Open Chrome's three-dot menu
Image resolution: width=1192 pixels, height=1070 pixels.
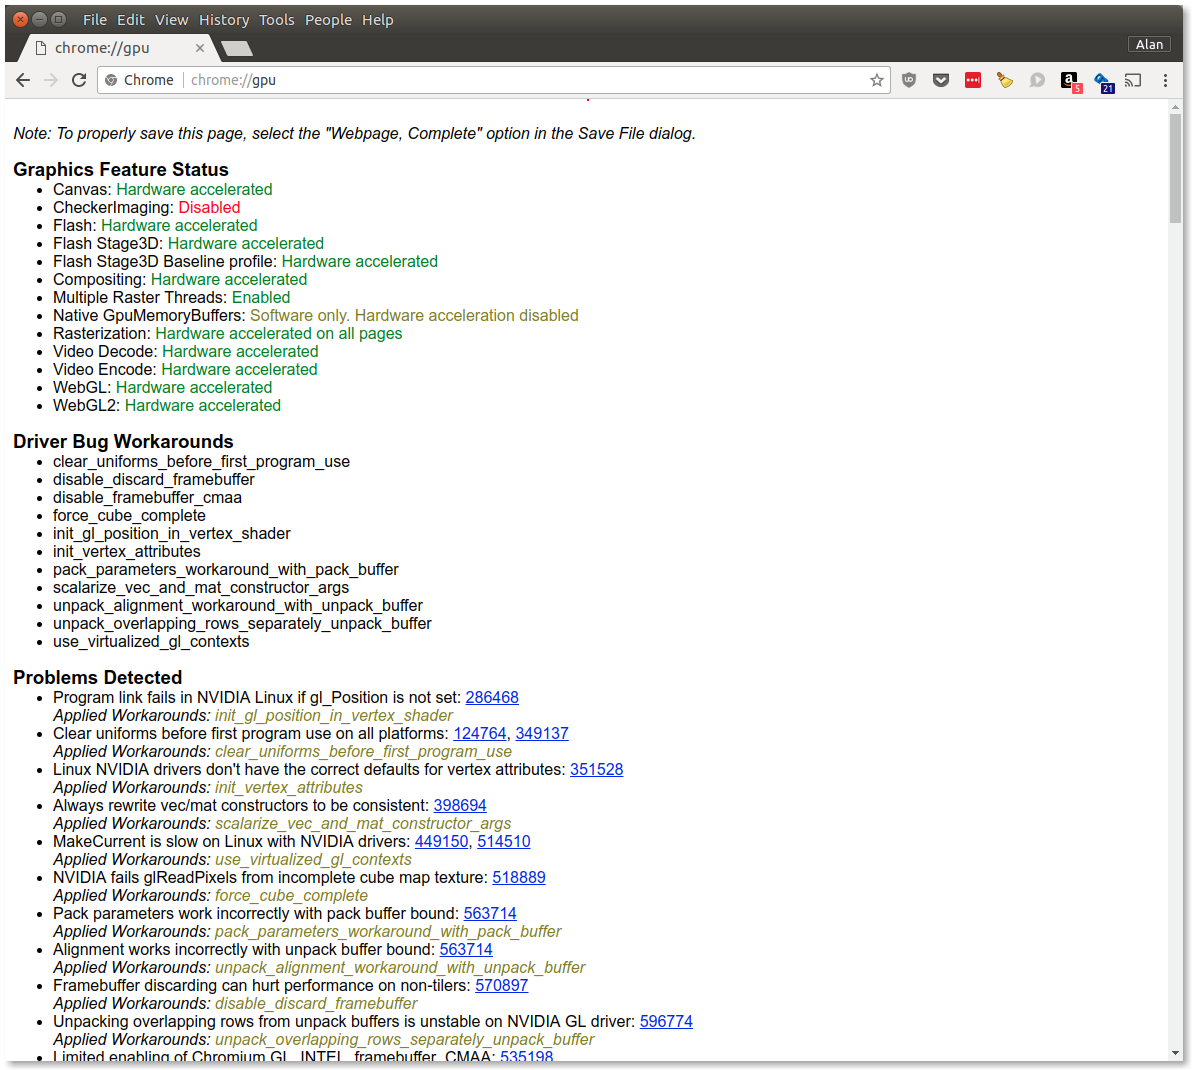[1165, 80]
